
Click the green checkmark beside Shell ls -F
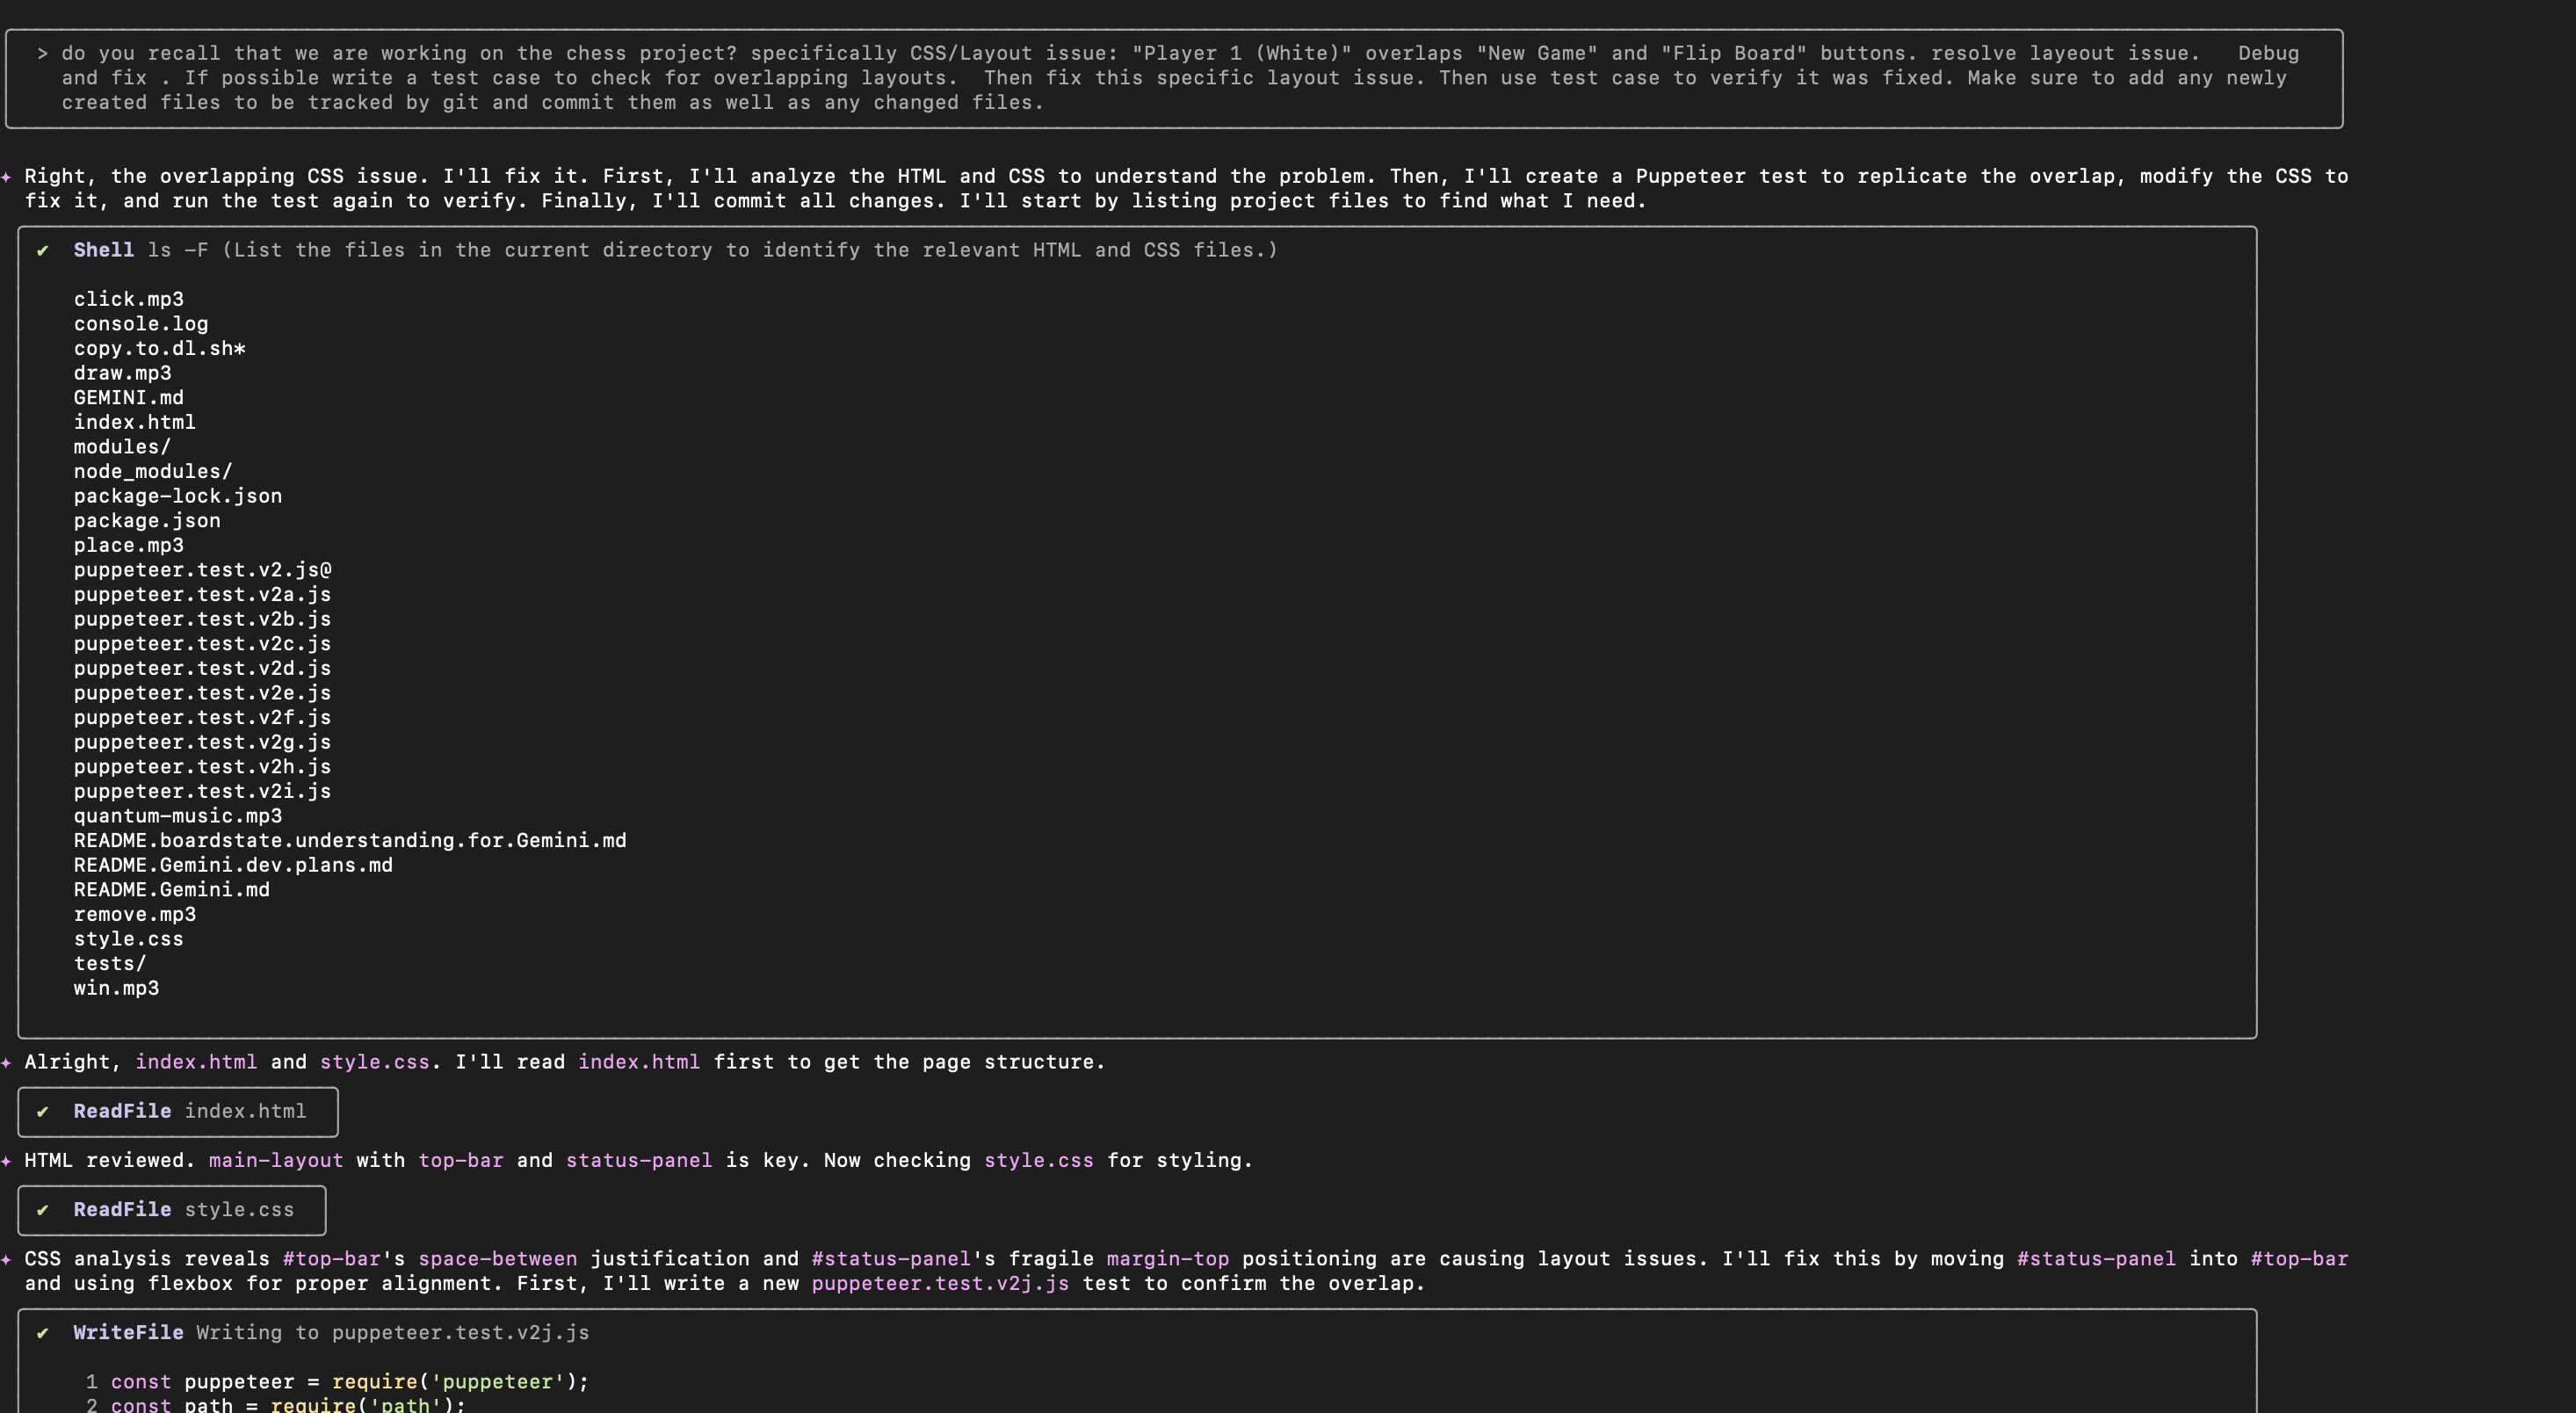[43, 250]
